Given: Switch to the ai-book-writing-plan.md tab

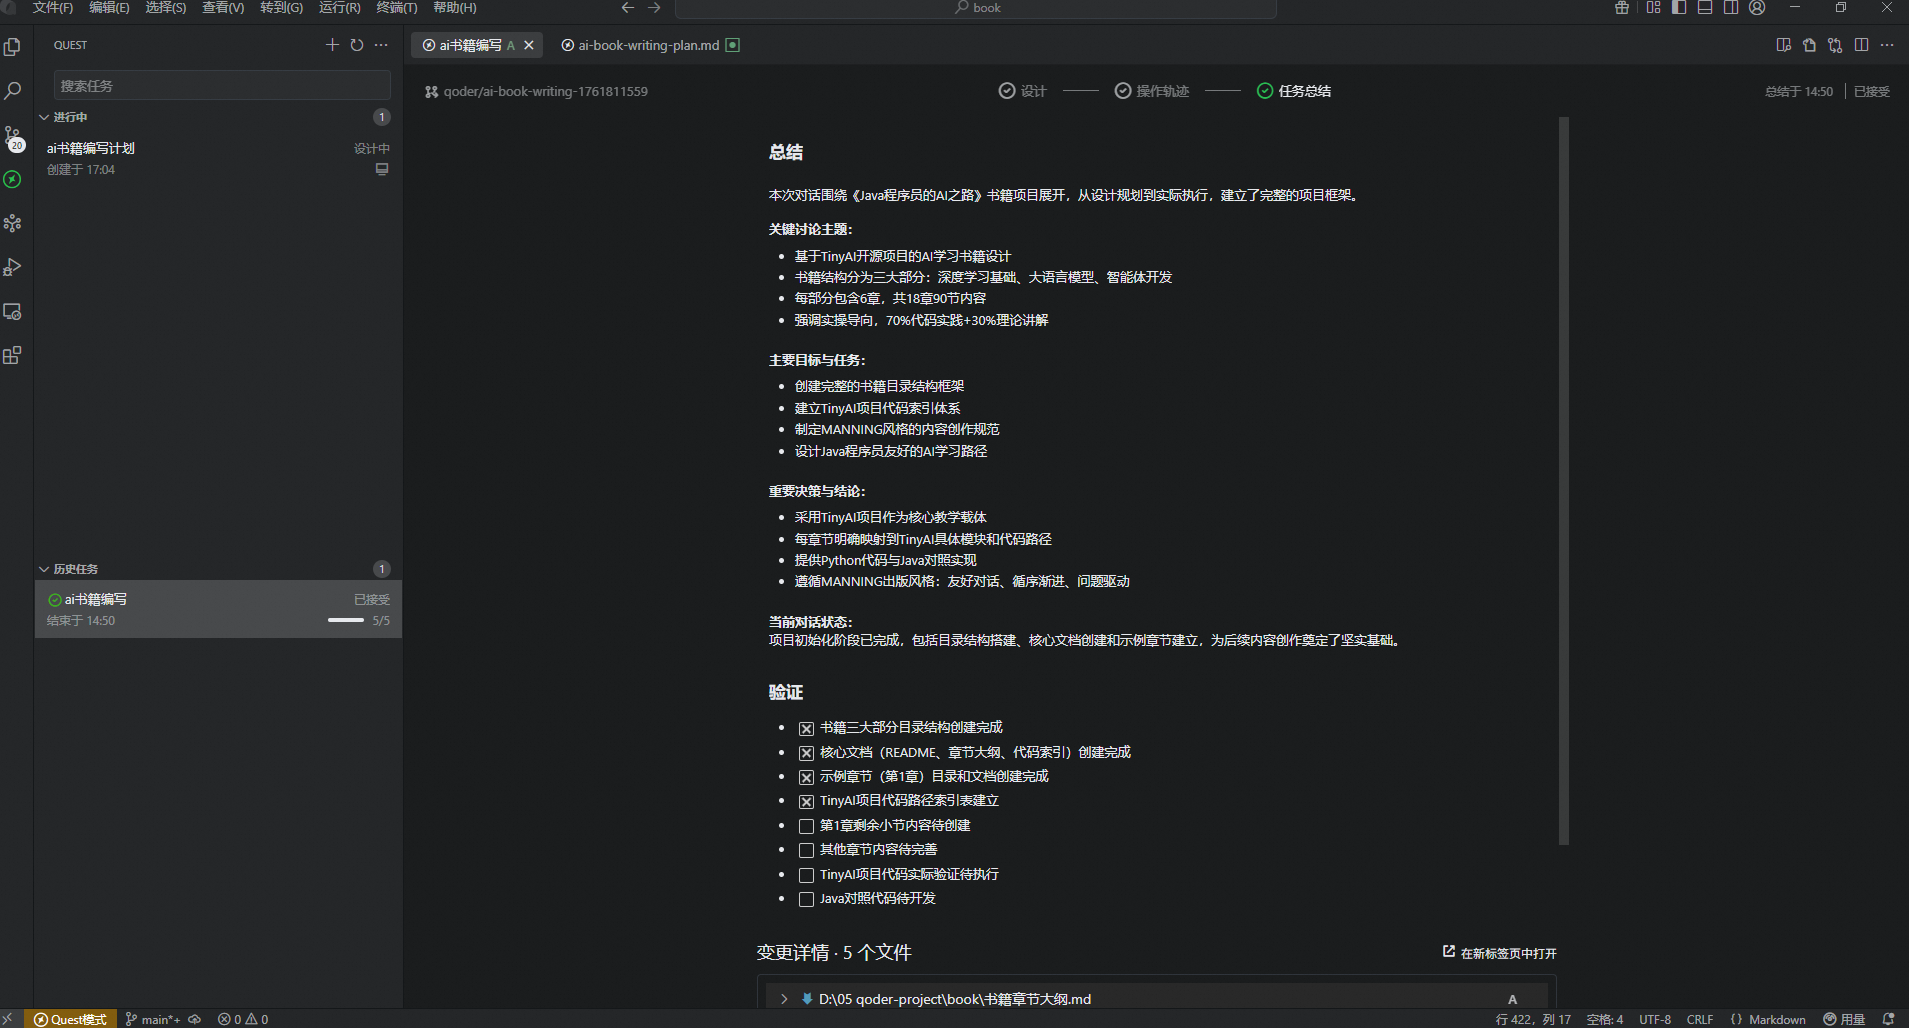Looking at the screenshot, I should [x=648, y=45].
